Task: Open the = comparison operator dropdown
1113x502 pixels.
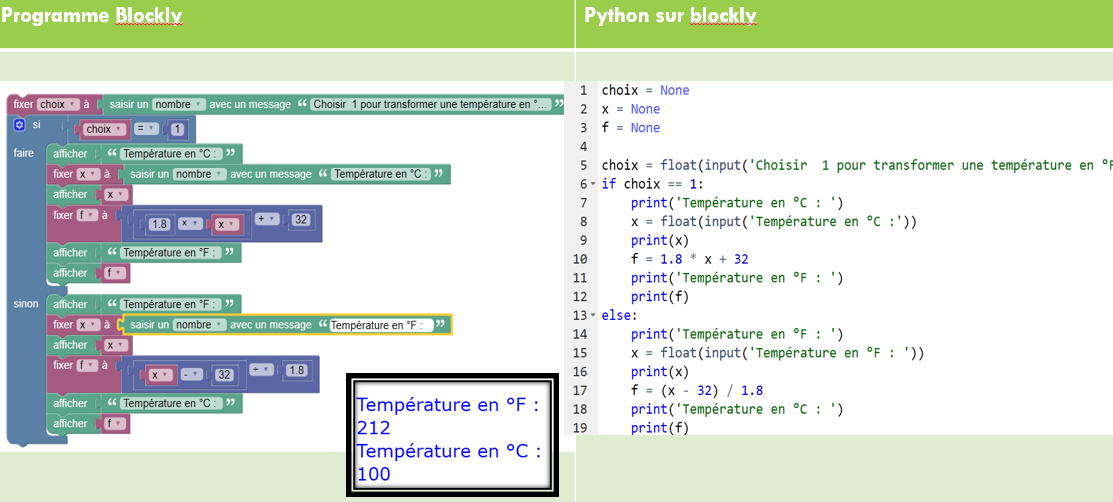Action: (x=147, y=129)
